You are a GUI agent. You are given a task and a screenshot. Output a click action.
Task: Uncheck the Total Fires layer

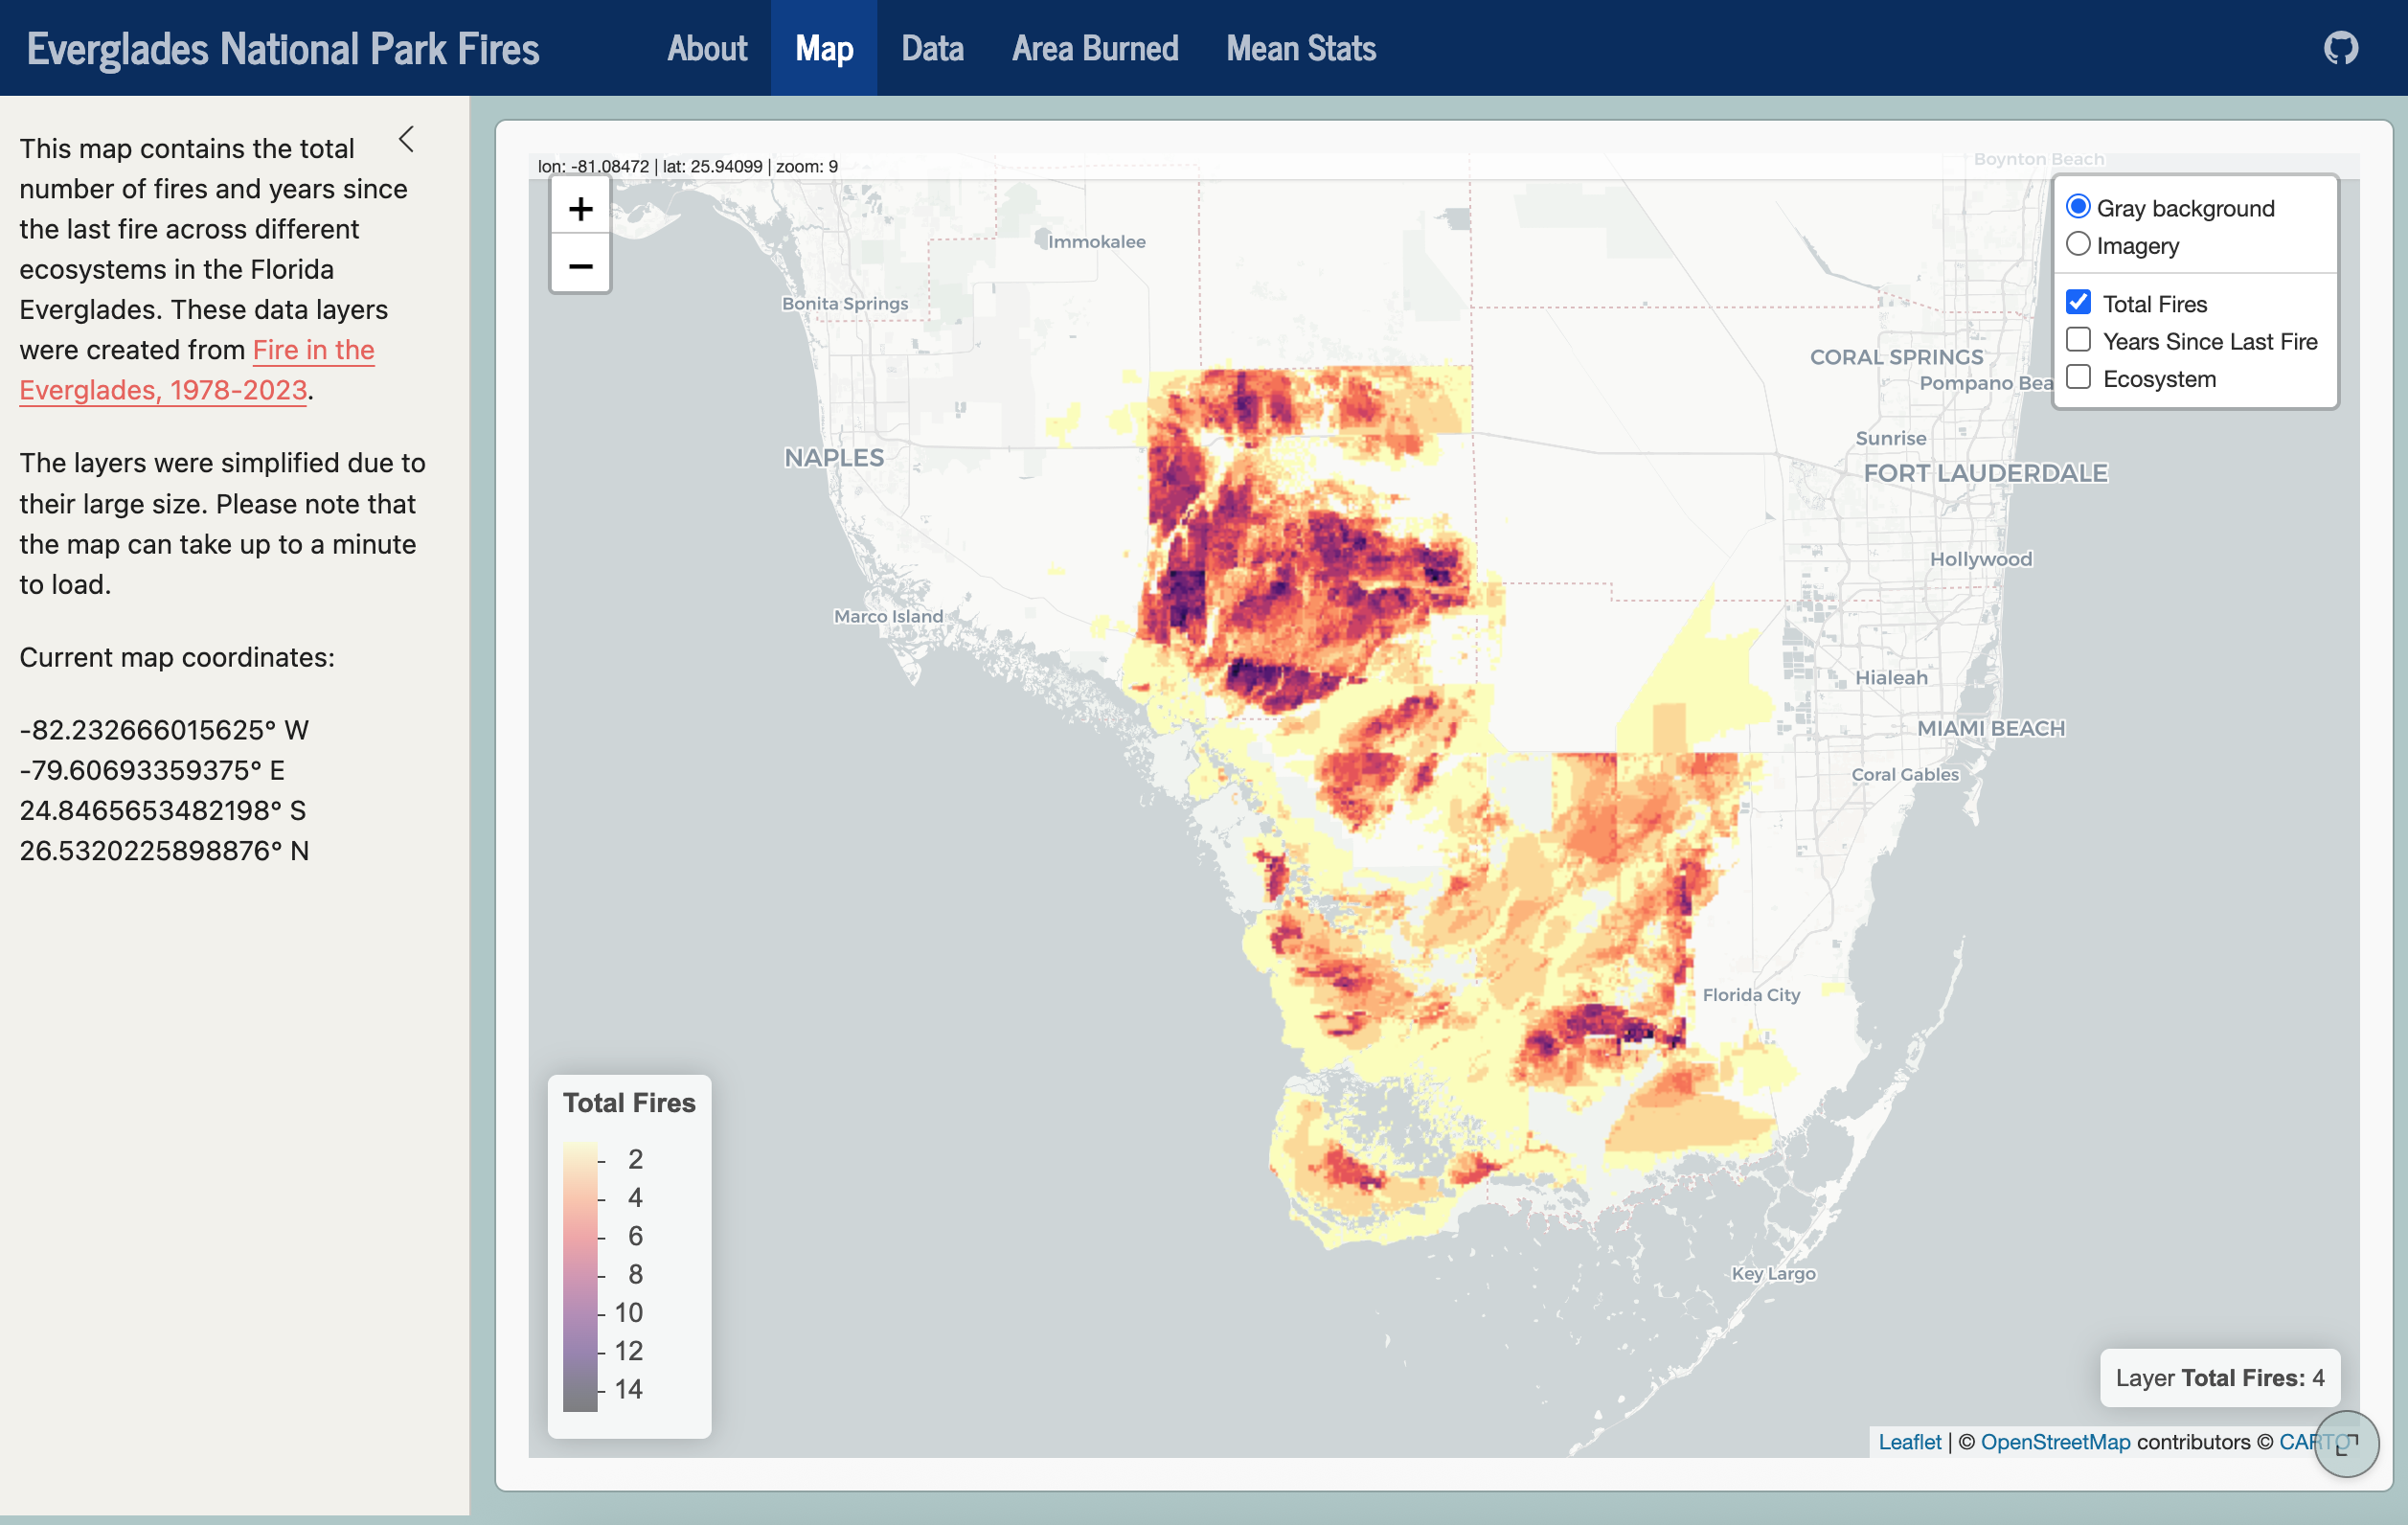tap(2078, 302)
